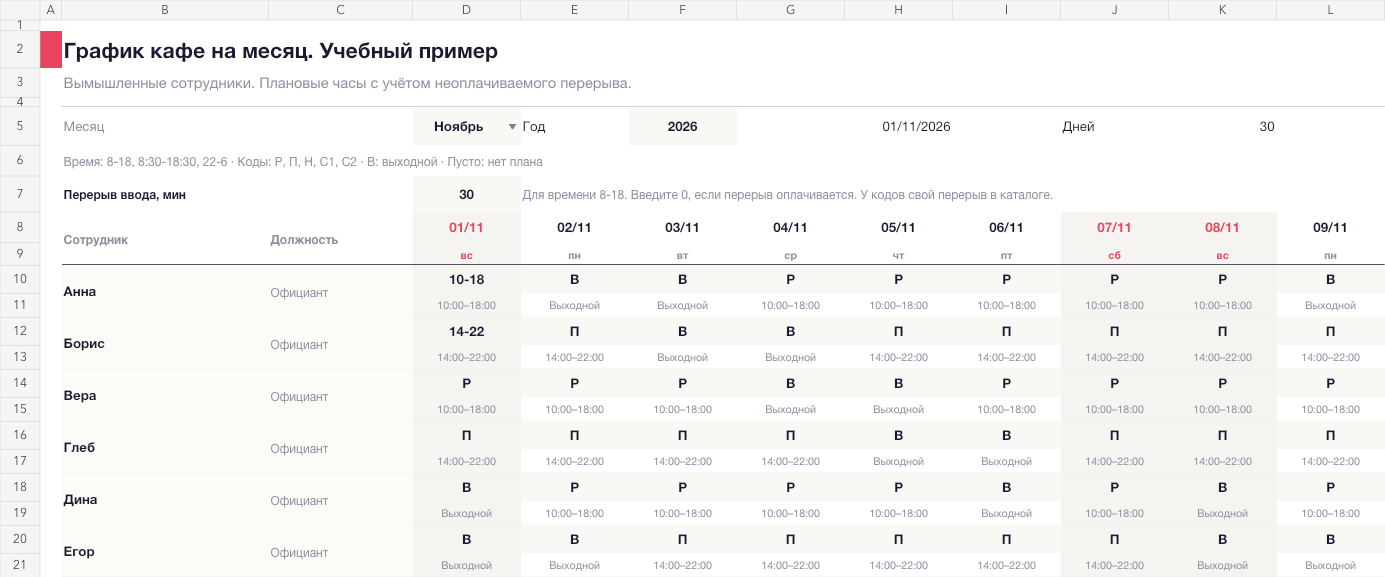Select row header 5
The image size is (1385, 577).
pyautogui.click(x=20, y=127)
